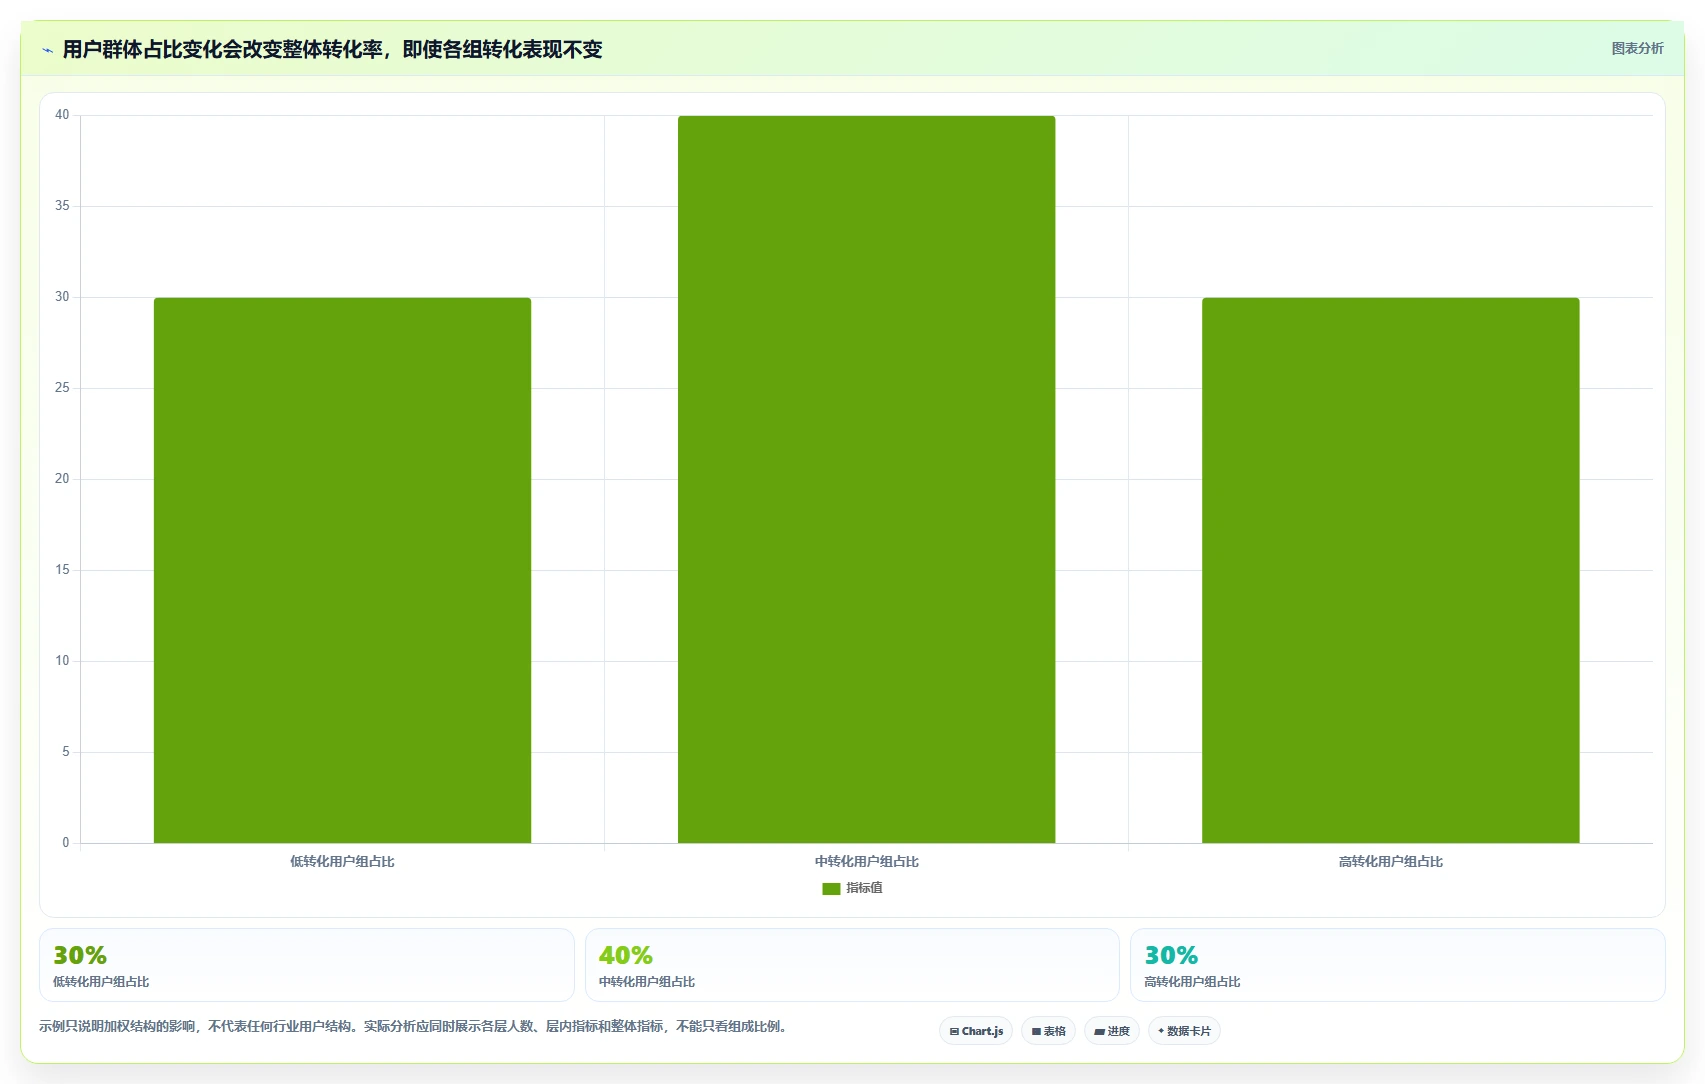Click the 指标值 legend text

(864, 888)
